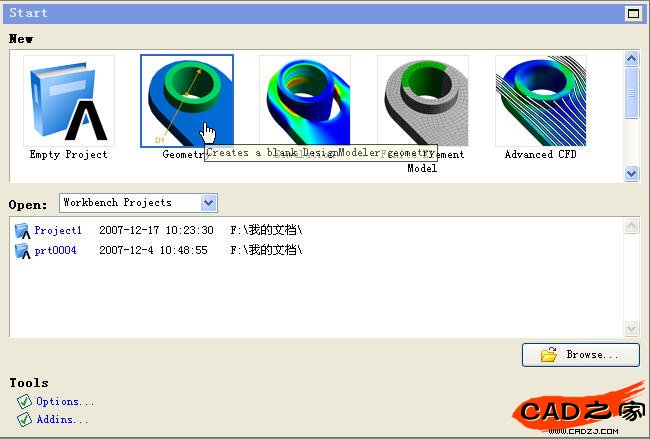The width and height of the screenshot is (650, 439).
Task: Open the Addins link under Tools
Action: 62,420
